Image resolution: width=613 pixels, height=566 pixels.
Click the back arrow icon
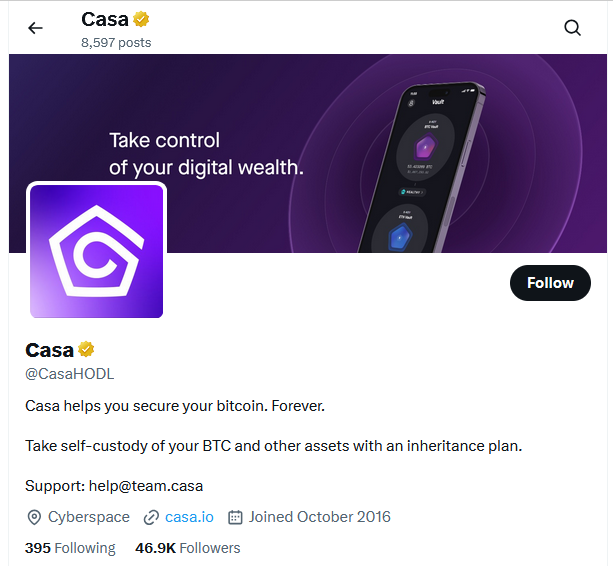[x=36, y=28]
